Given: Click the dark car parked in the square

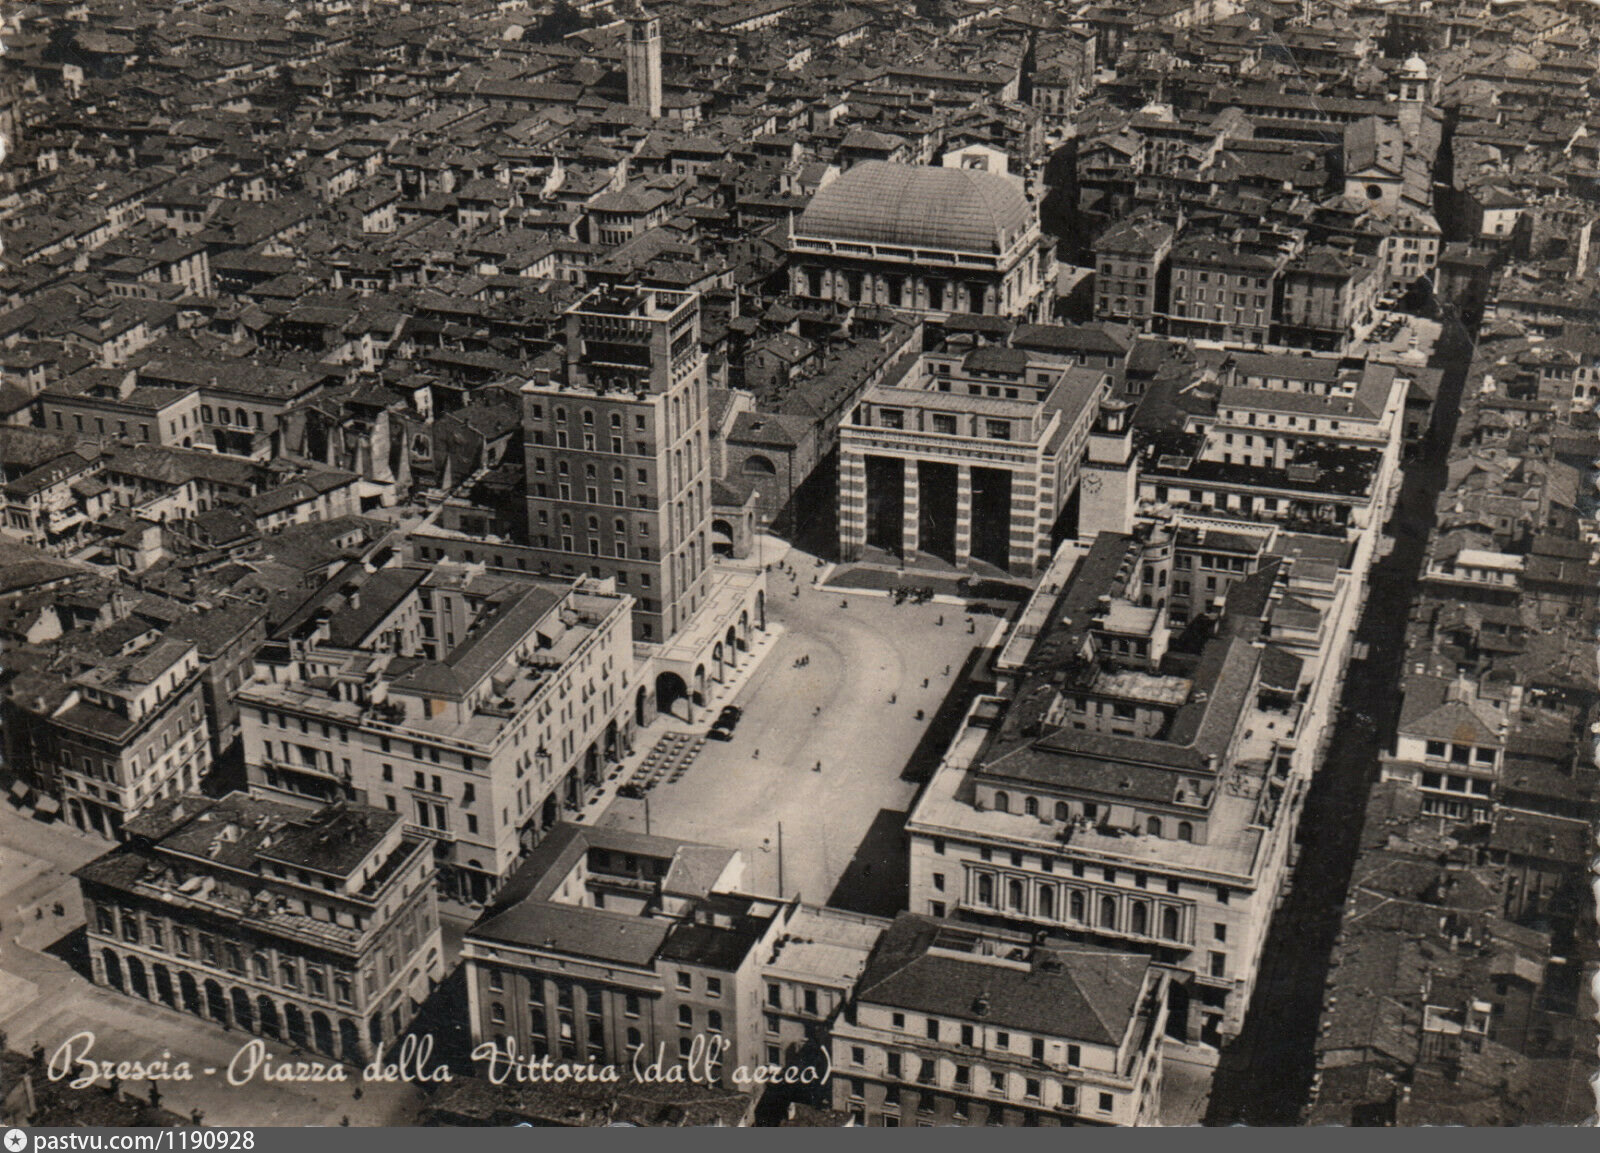Looking at the screenshot, I should pyautogui.click(x=725, y=722).
